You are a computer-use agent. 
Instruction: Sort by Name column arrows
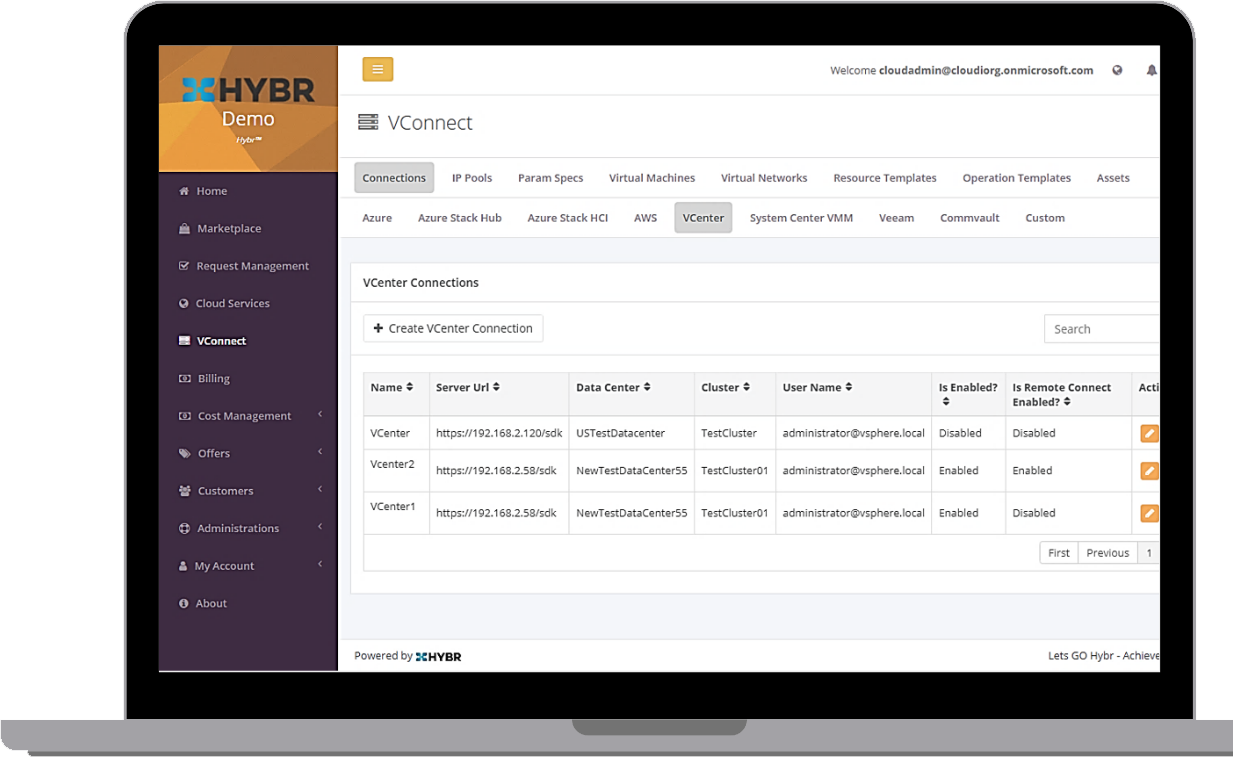click(410, 387)
